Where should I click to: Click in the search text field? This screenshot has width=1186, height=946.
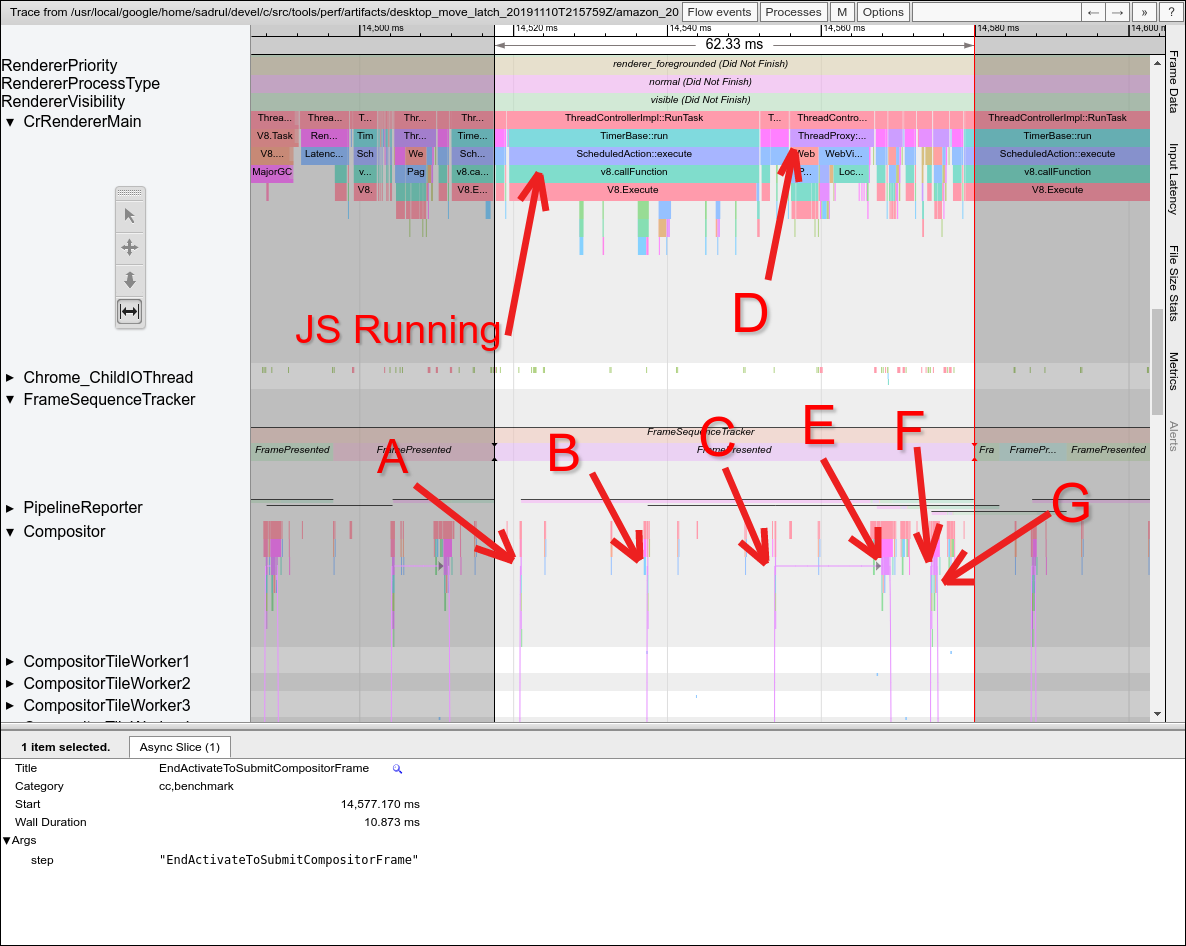pyautogui.click(x=996, y=12)
